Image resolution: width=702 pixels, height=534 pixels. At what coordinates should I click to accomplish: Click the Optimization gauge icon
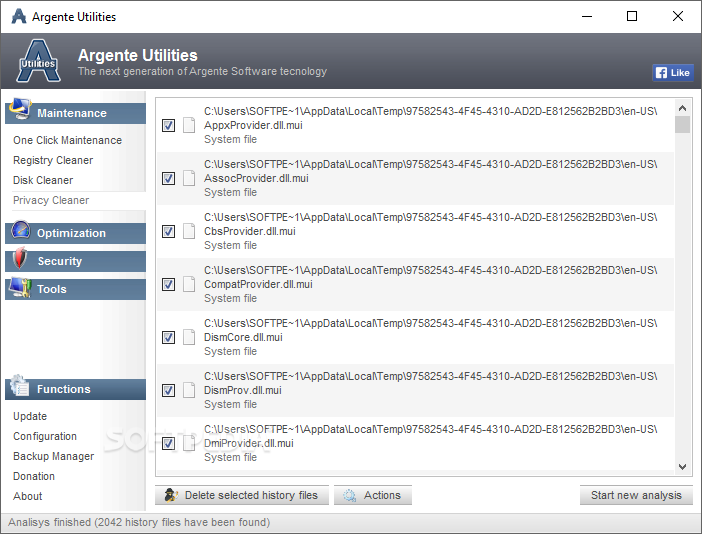pos(21,231)
